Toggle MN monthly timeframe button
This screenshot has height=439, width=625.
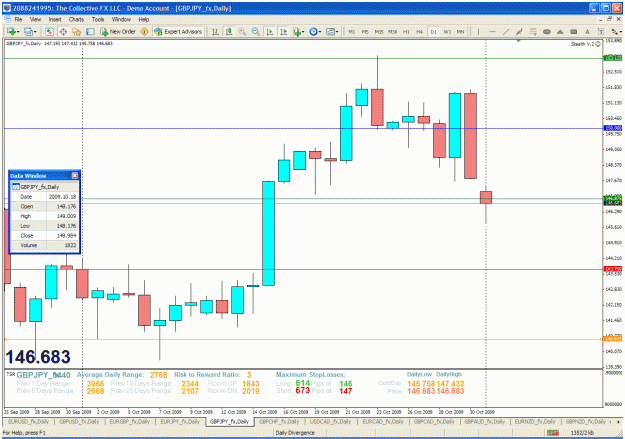pyautogui.click(x=460, y=31)
